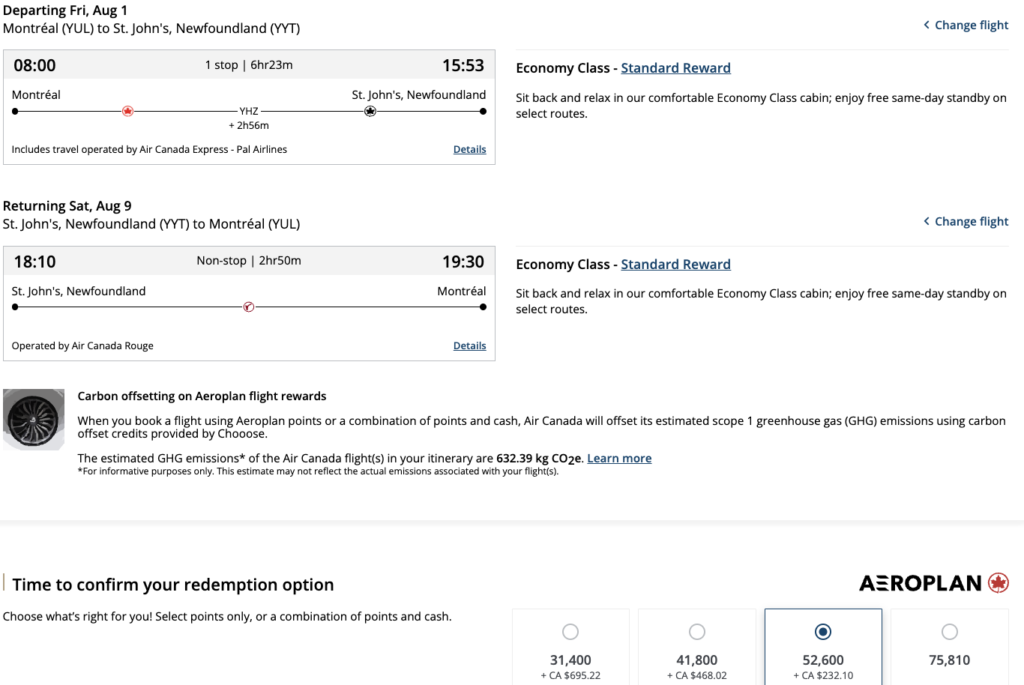Select the 41,800 points redemption option
The width and height of the screenshot is (1024, 685).
697,631
